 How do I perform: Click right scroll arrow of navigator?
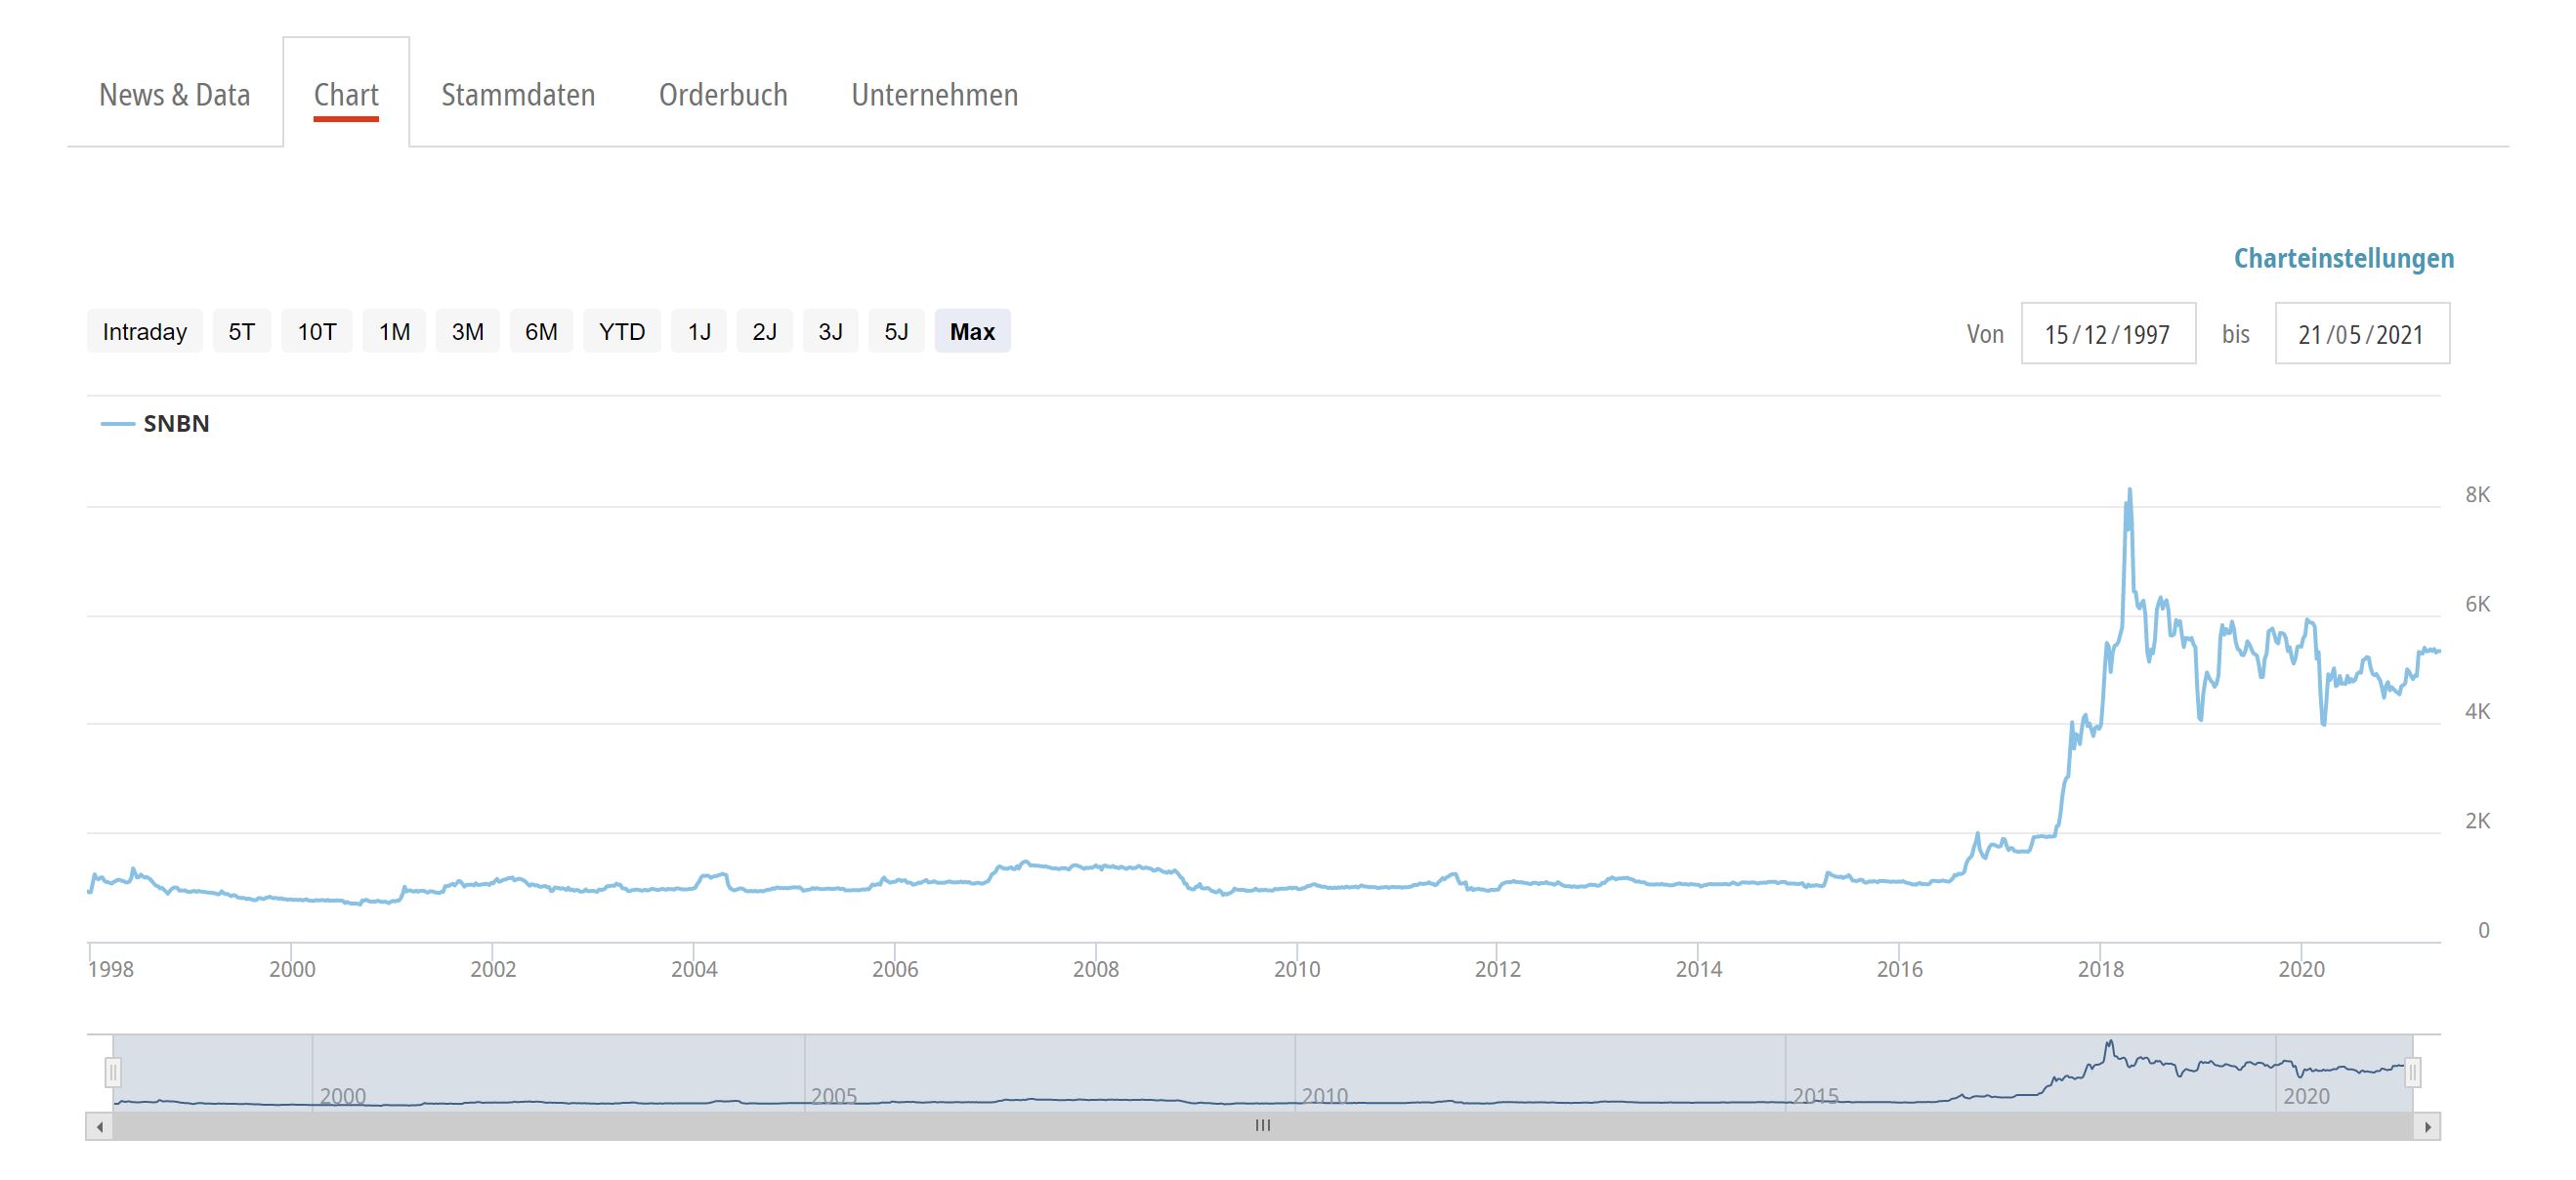[x=2427, y=1127]
